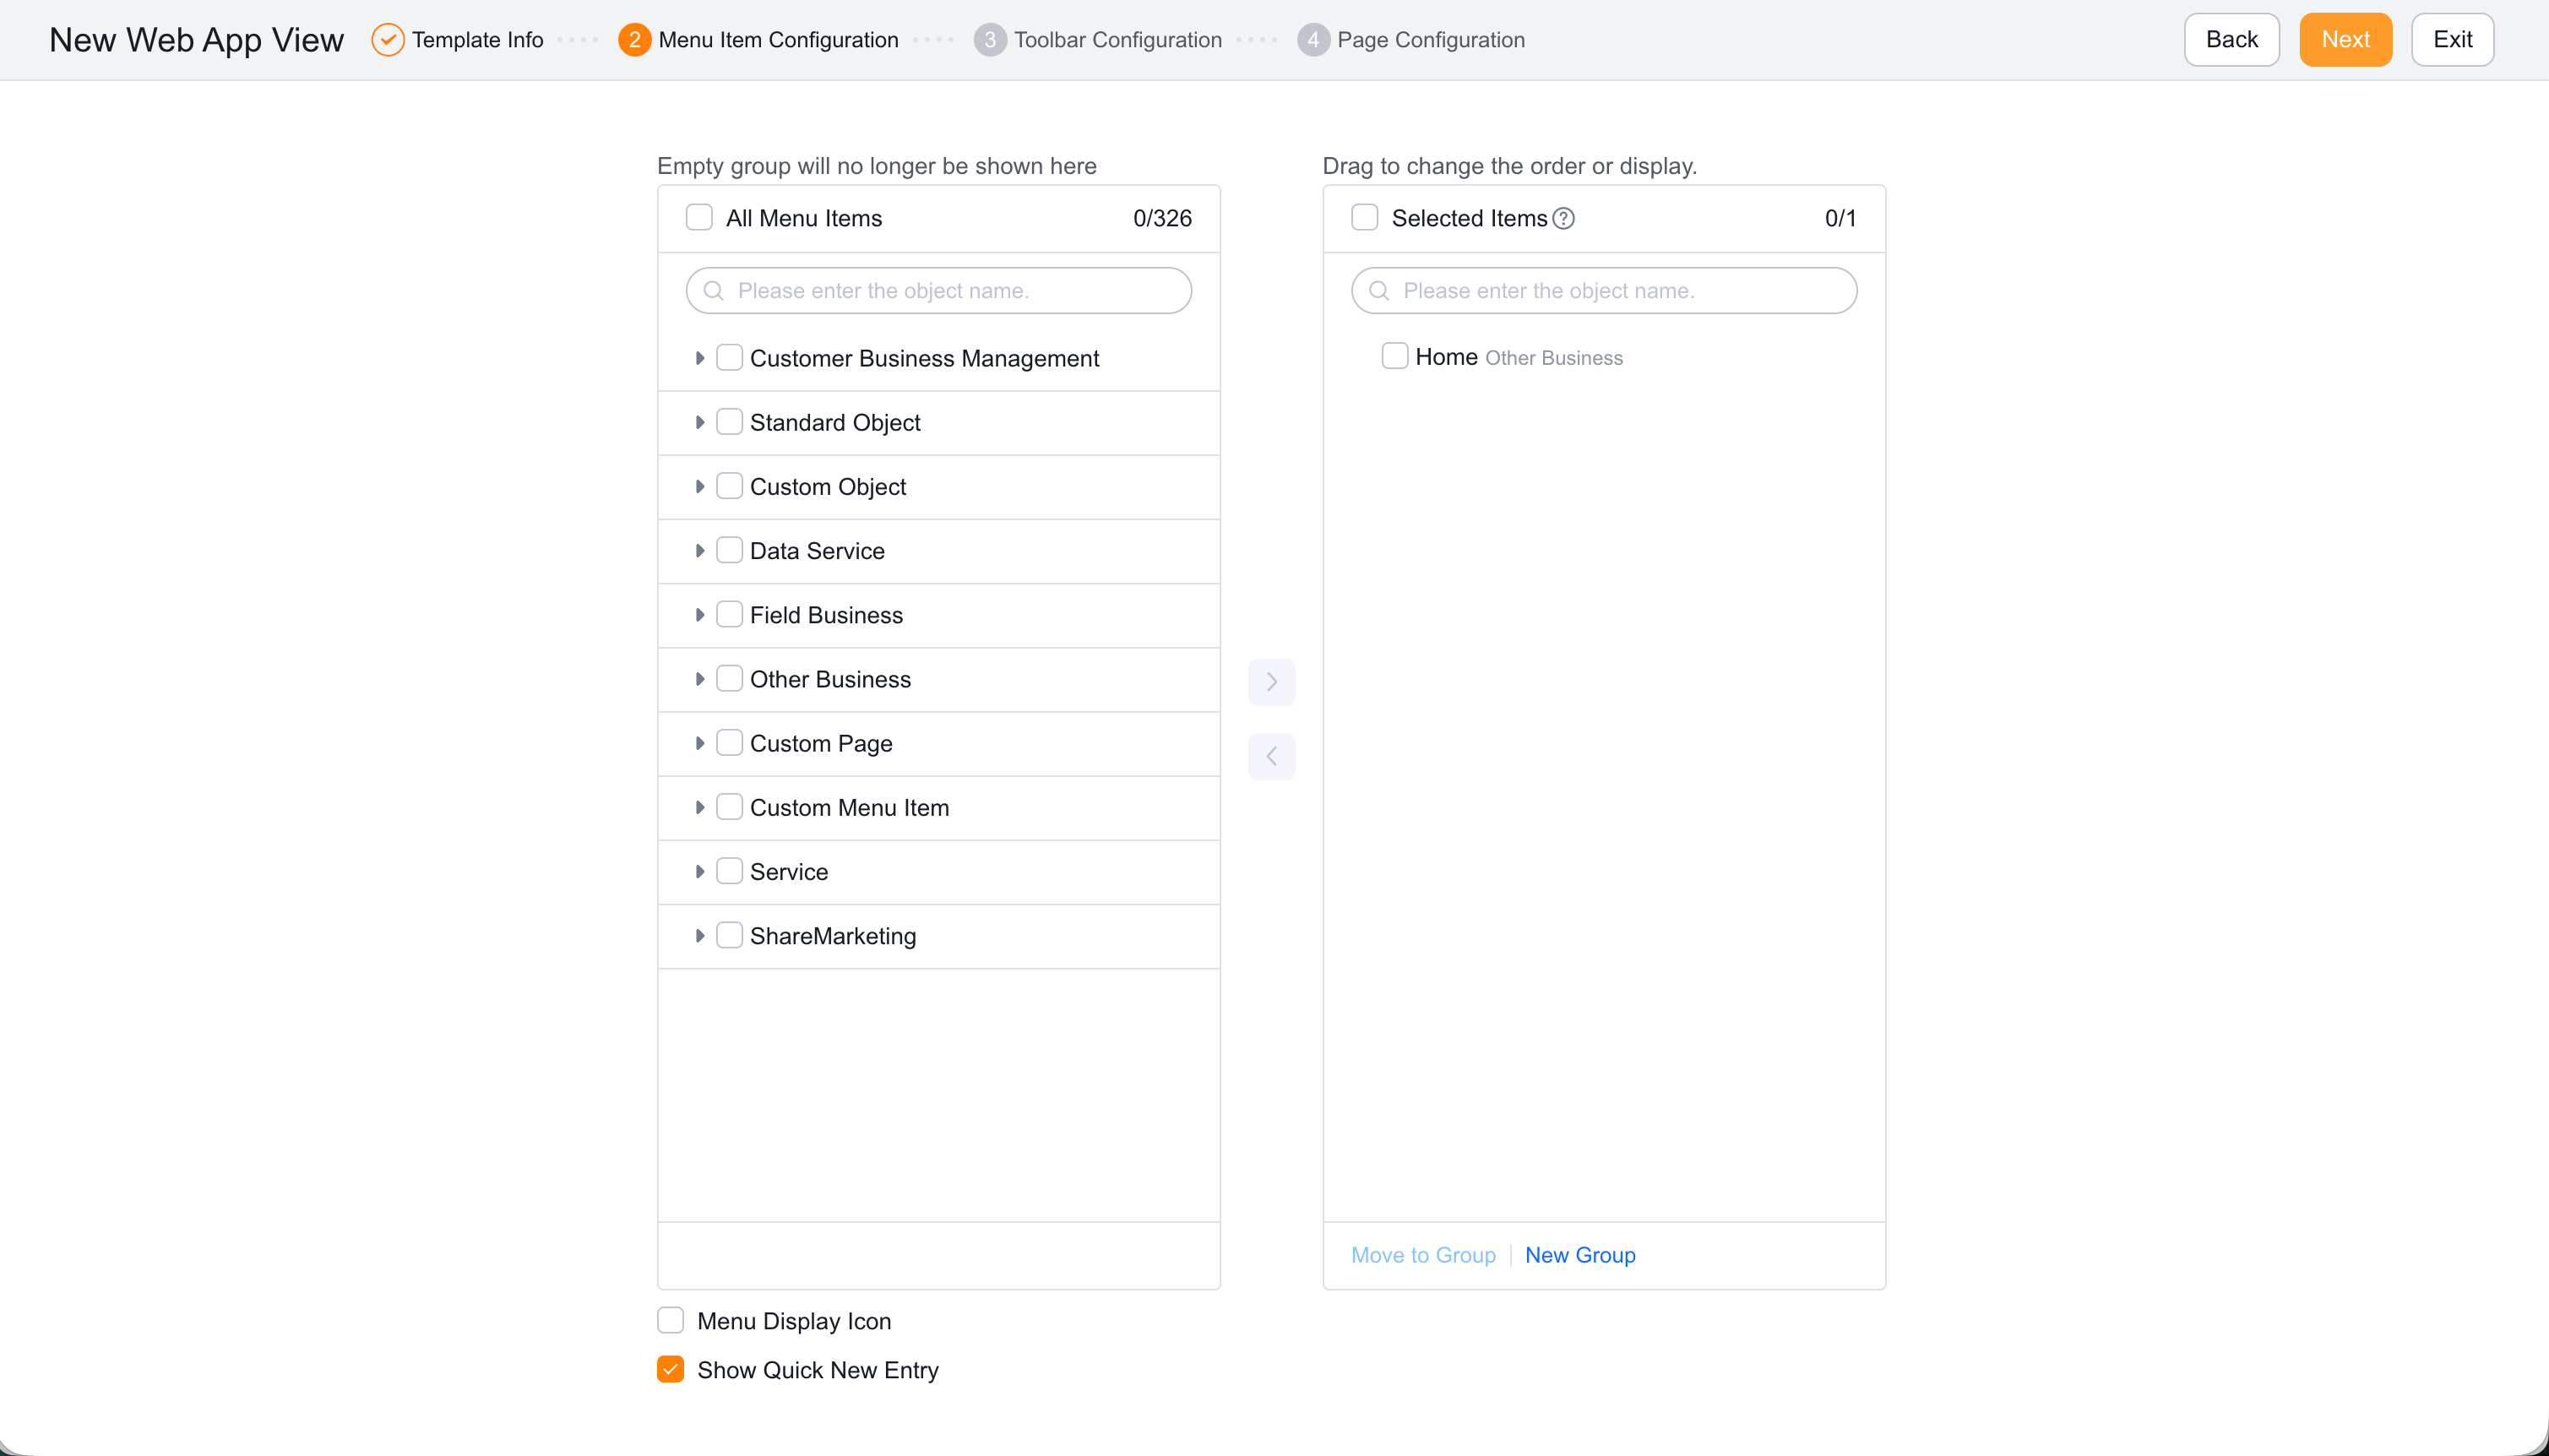This screenshot has width=2549, height=1456.
Task: Click help icon beside Selected Items
Action: (x=1563, y=218)
